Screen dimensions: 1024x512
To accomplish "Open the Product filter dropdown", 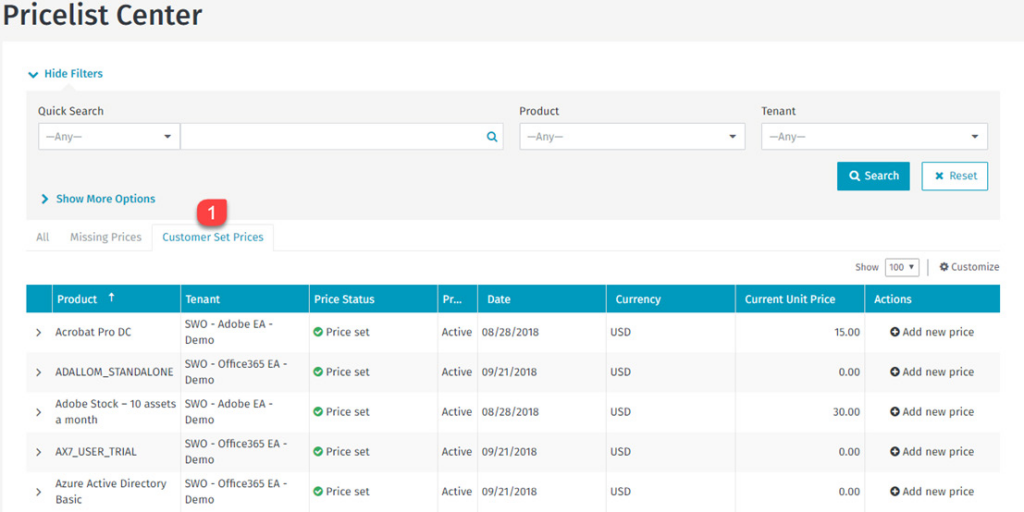I will pos(631,137).
